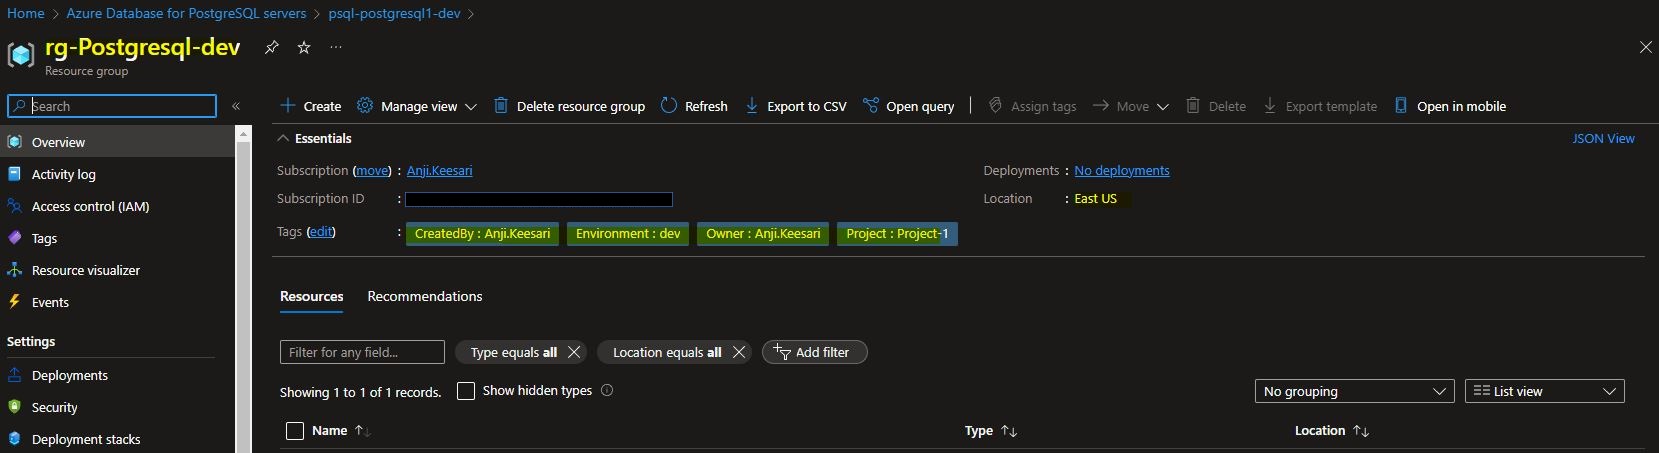Screen dimensions: 1659x453
Task: Open the Move dropdown
Action: pyautogui.click(x=1130, y=106)
